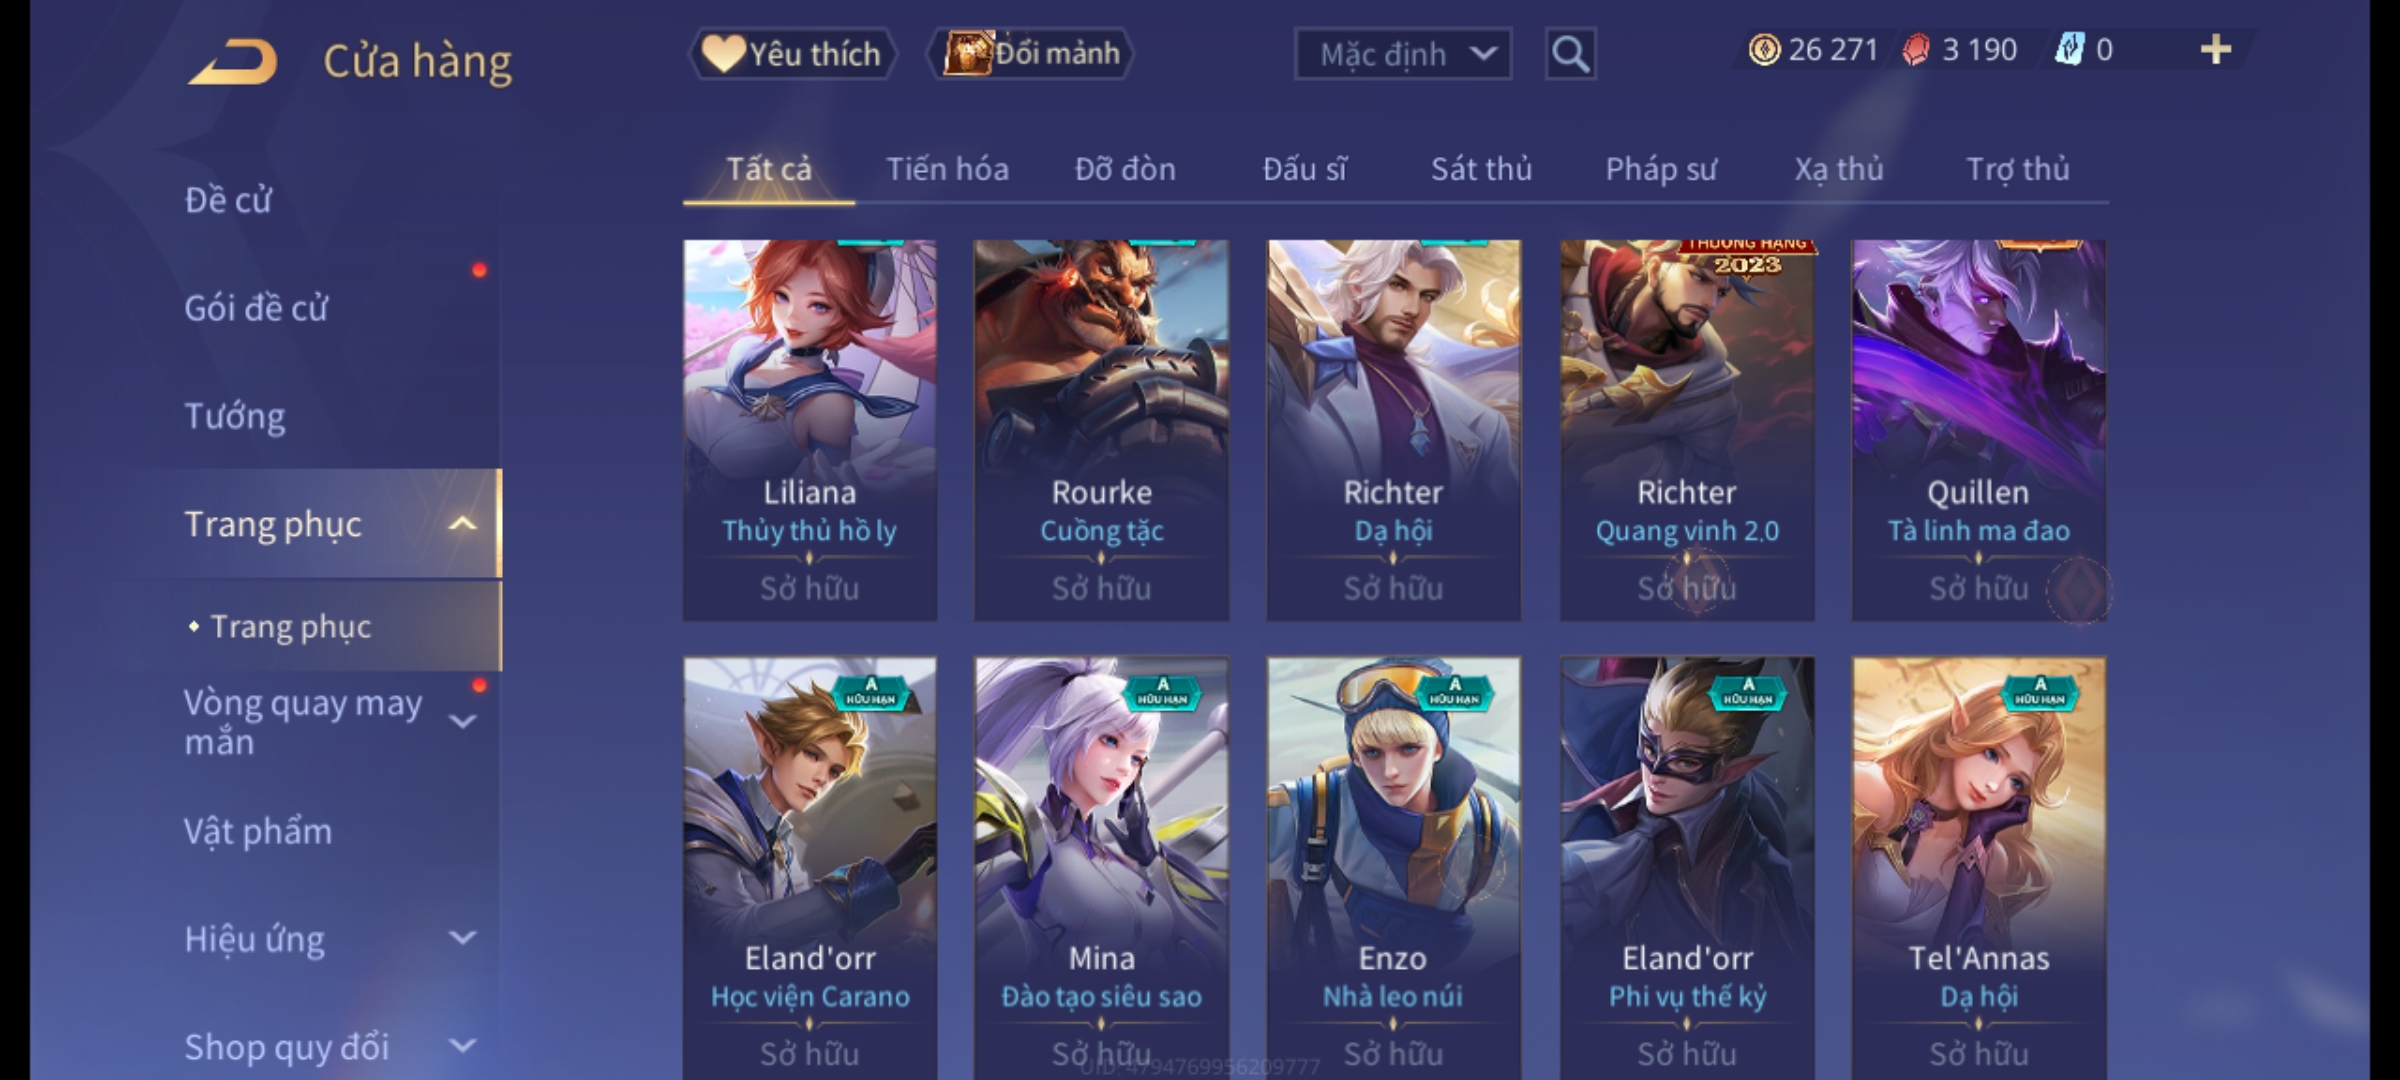
Task: Open the Mặc định sort dropdown
Action: [x=1403, y=54]
